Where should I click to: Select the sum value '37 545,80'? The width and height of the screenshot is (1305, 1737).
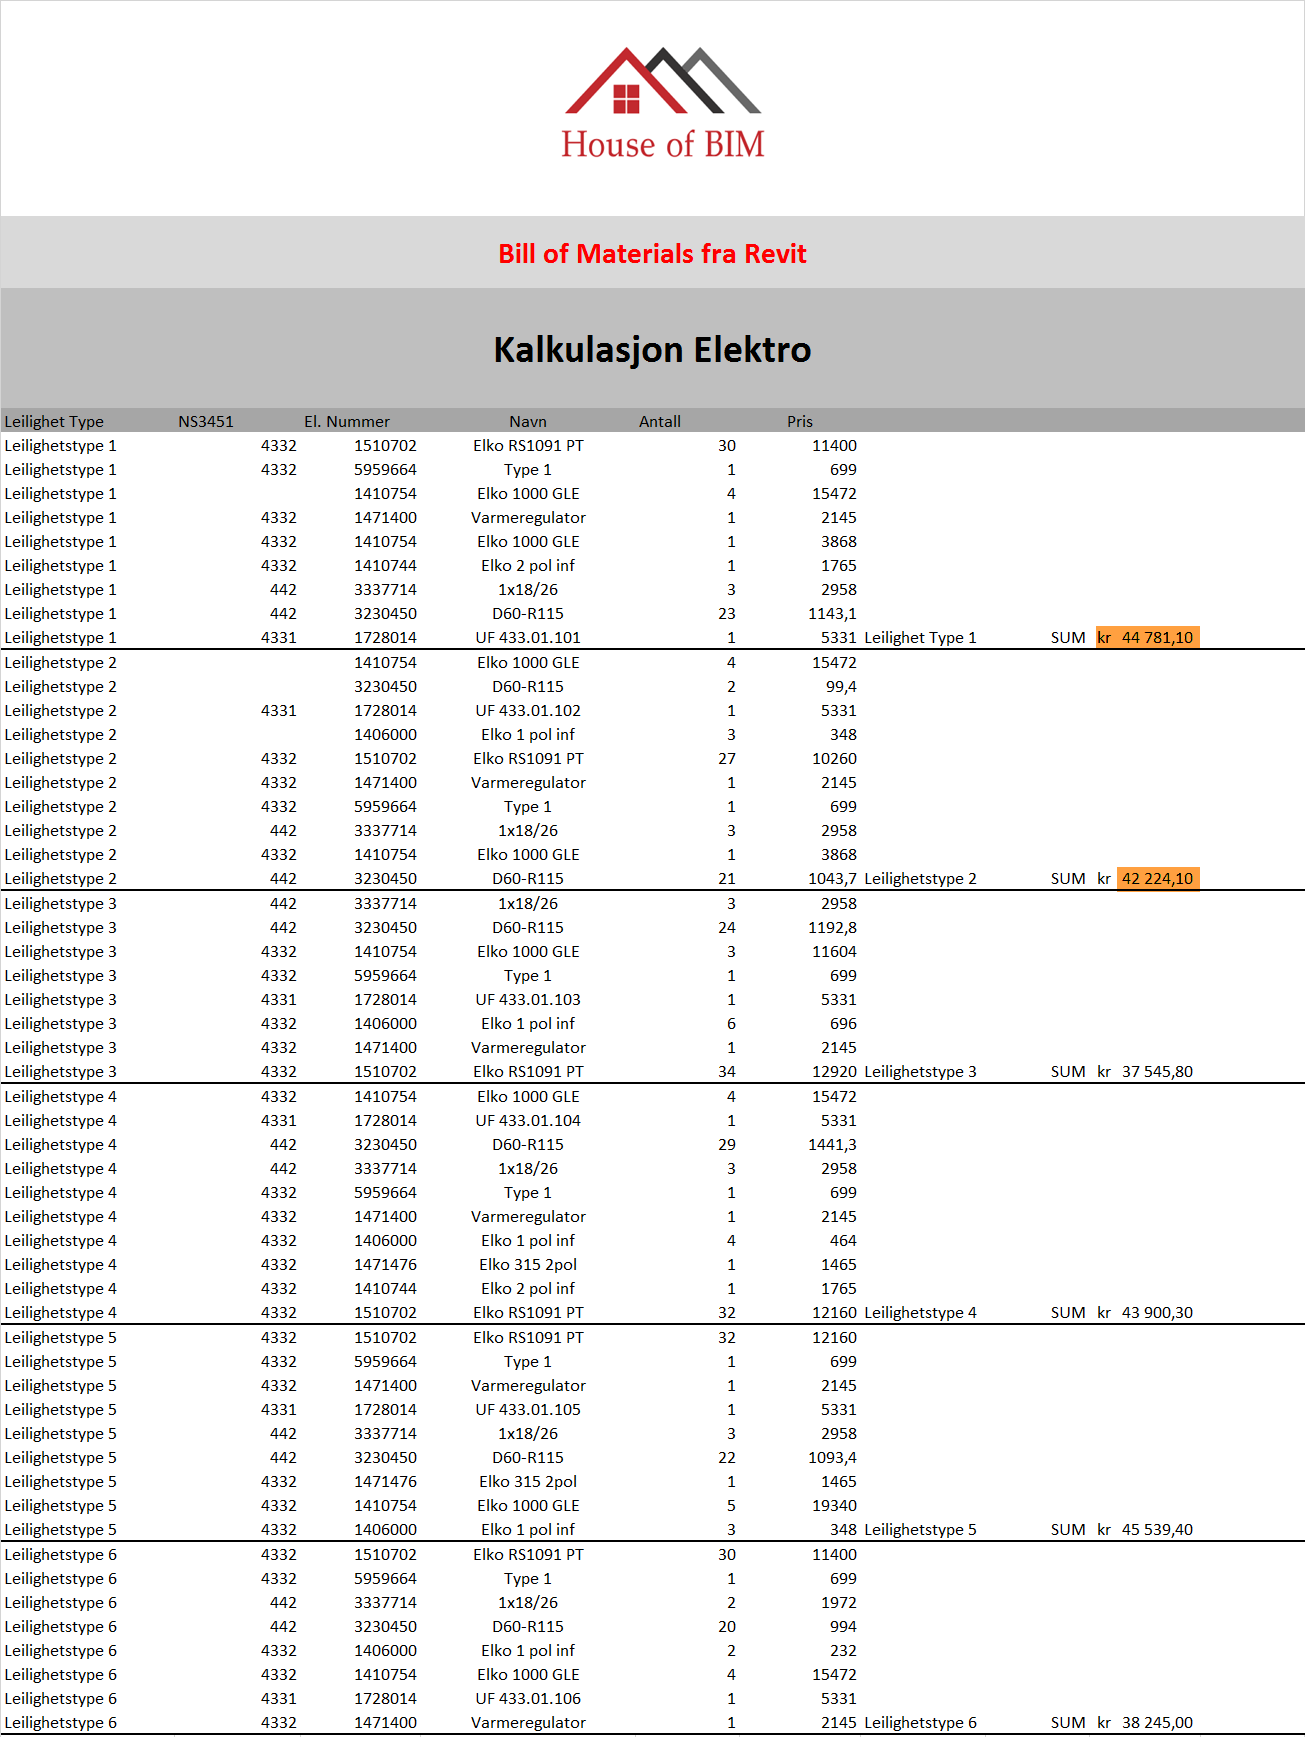click(1157, 1071)
